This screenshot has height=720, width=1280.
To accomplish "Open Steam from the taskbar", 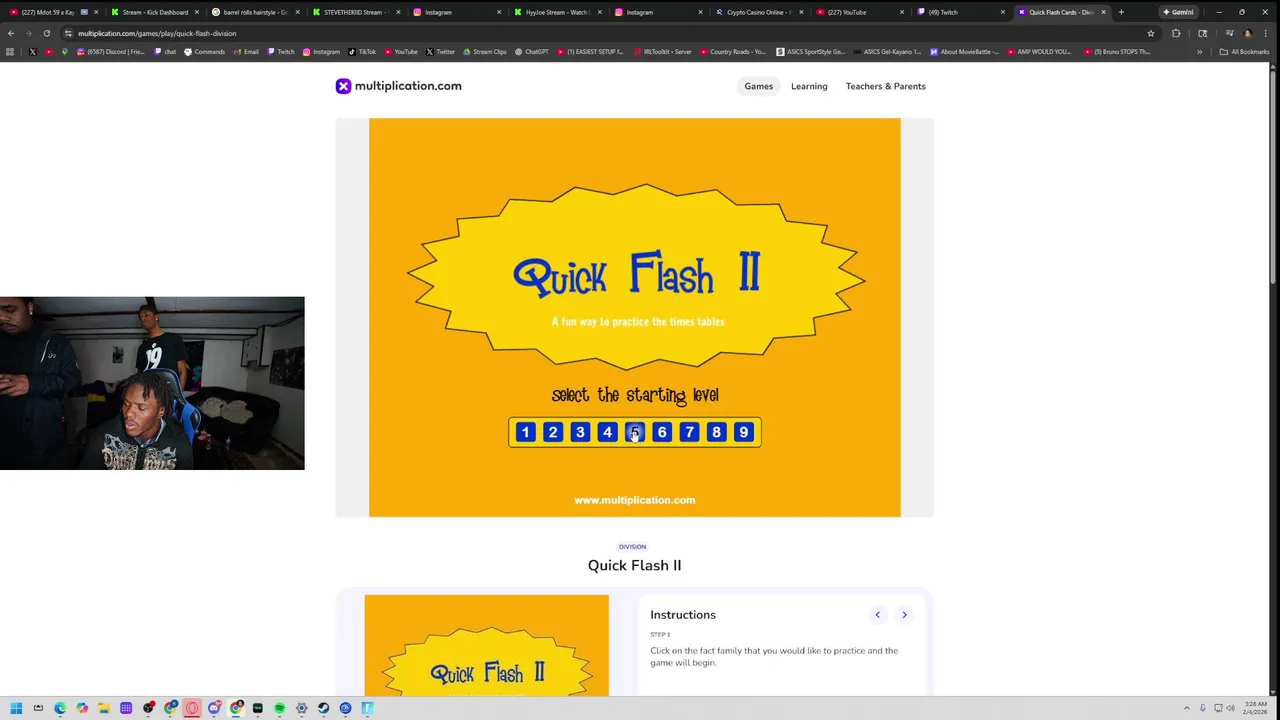I will pos(323,708).
